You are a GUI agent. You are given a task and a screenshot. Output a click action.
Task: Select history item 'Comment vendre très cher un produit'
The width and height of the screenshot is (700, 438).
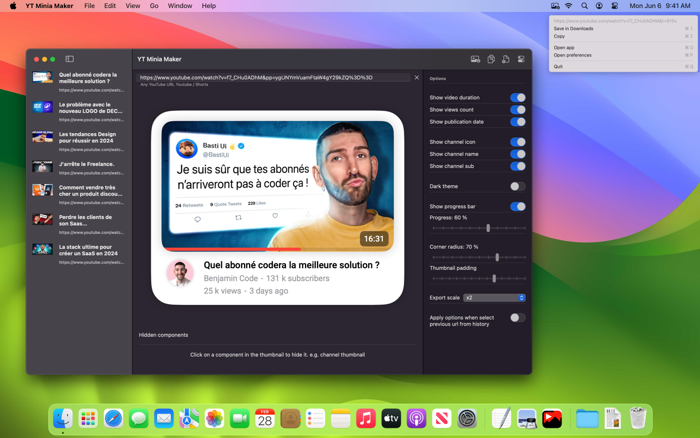point(79,195)
